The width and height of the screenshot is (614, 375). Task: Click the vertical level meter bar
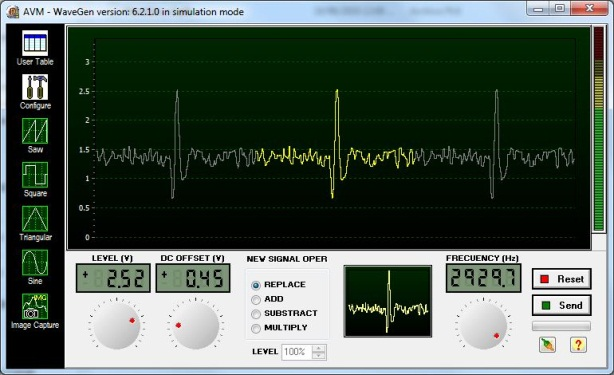[x=599, y=129]
